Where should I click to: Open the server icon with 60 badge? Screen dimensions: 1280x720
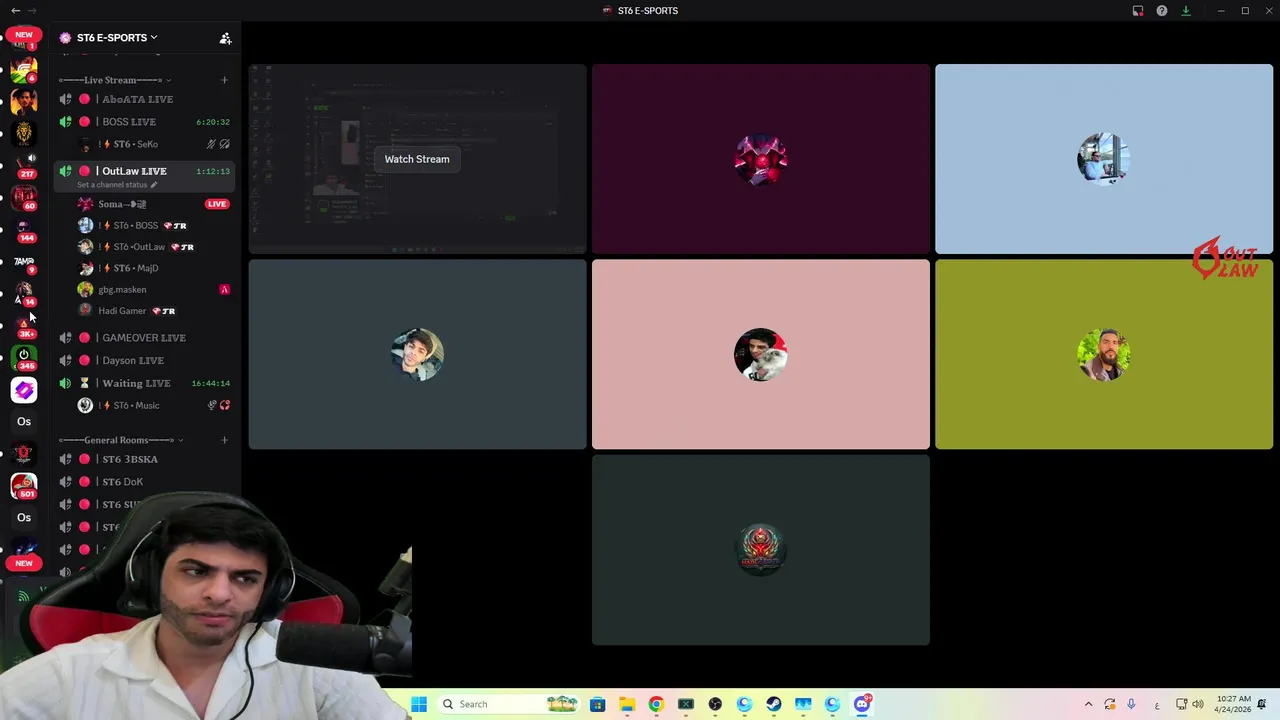pos(24,196)
